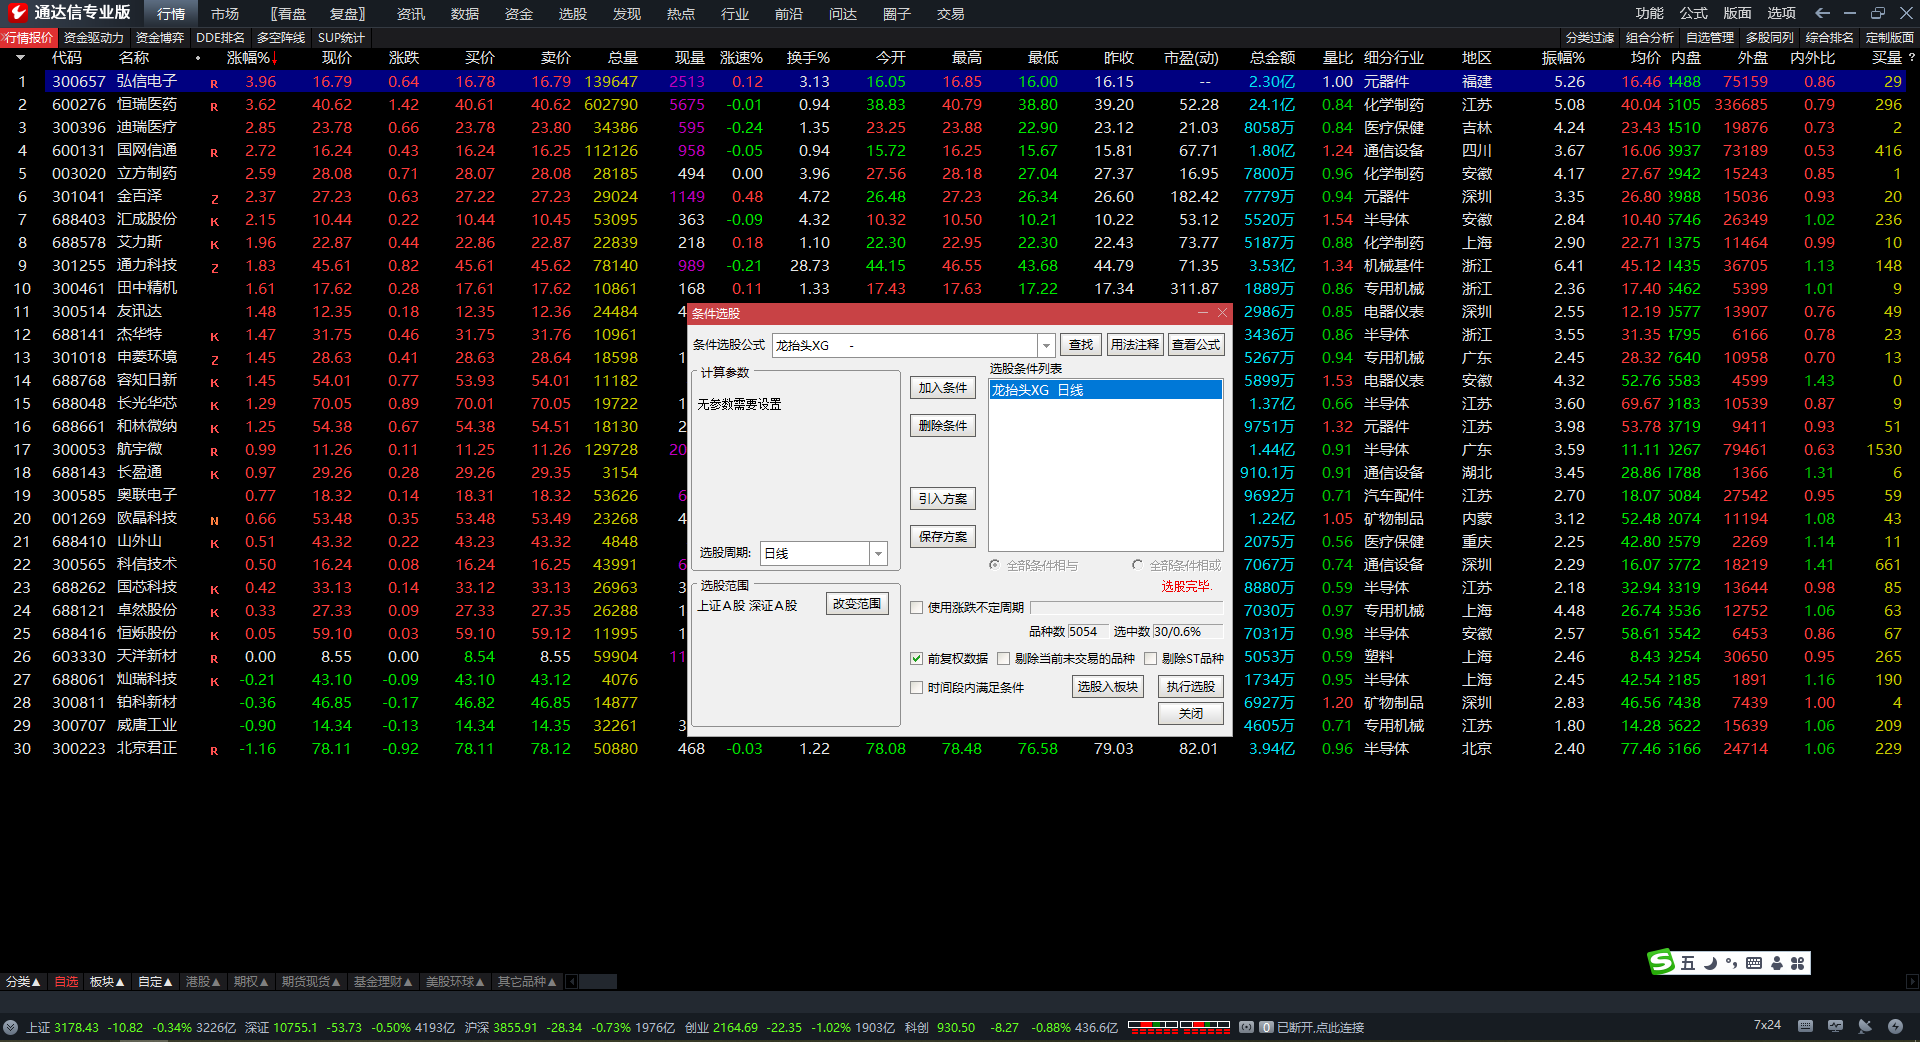Click the 分类过滤 toolbar option
1920x1042 pixels.
[1589, 37]
